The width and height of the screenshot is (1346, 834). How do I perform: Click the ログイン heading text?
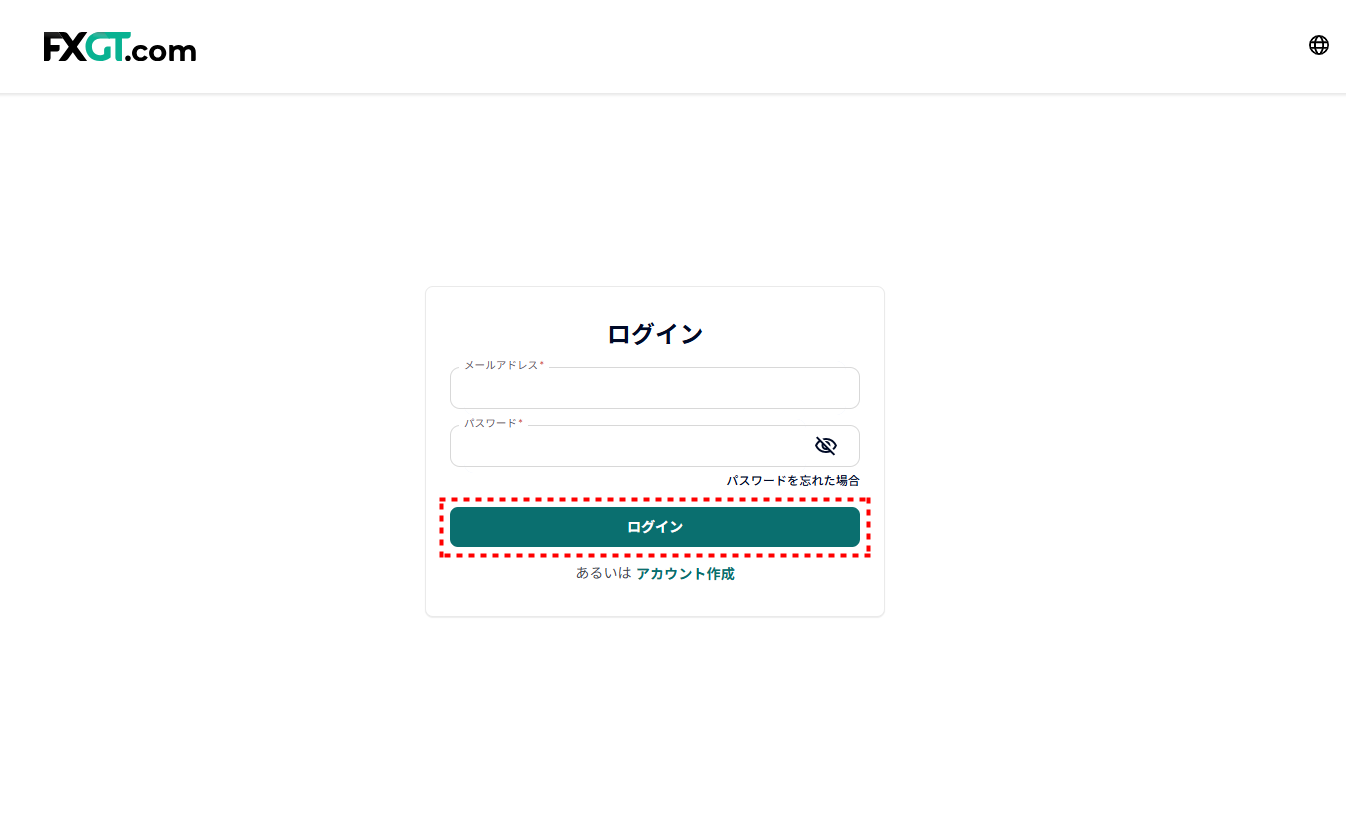click(655, 334)
